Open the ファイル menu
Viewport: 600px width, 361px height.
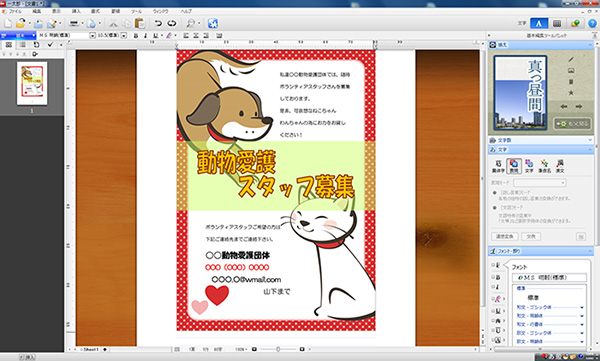15,11
